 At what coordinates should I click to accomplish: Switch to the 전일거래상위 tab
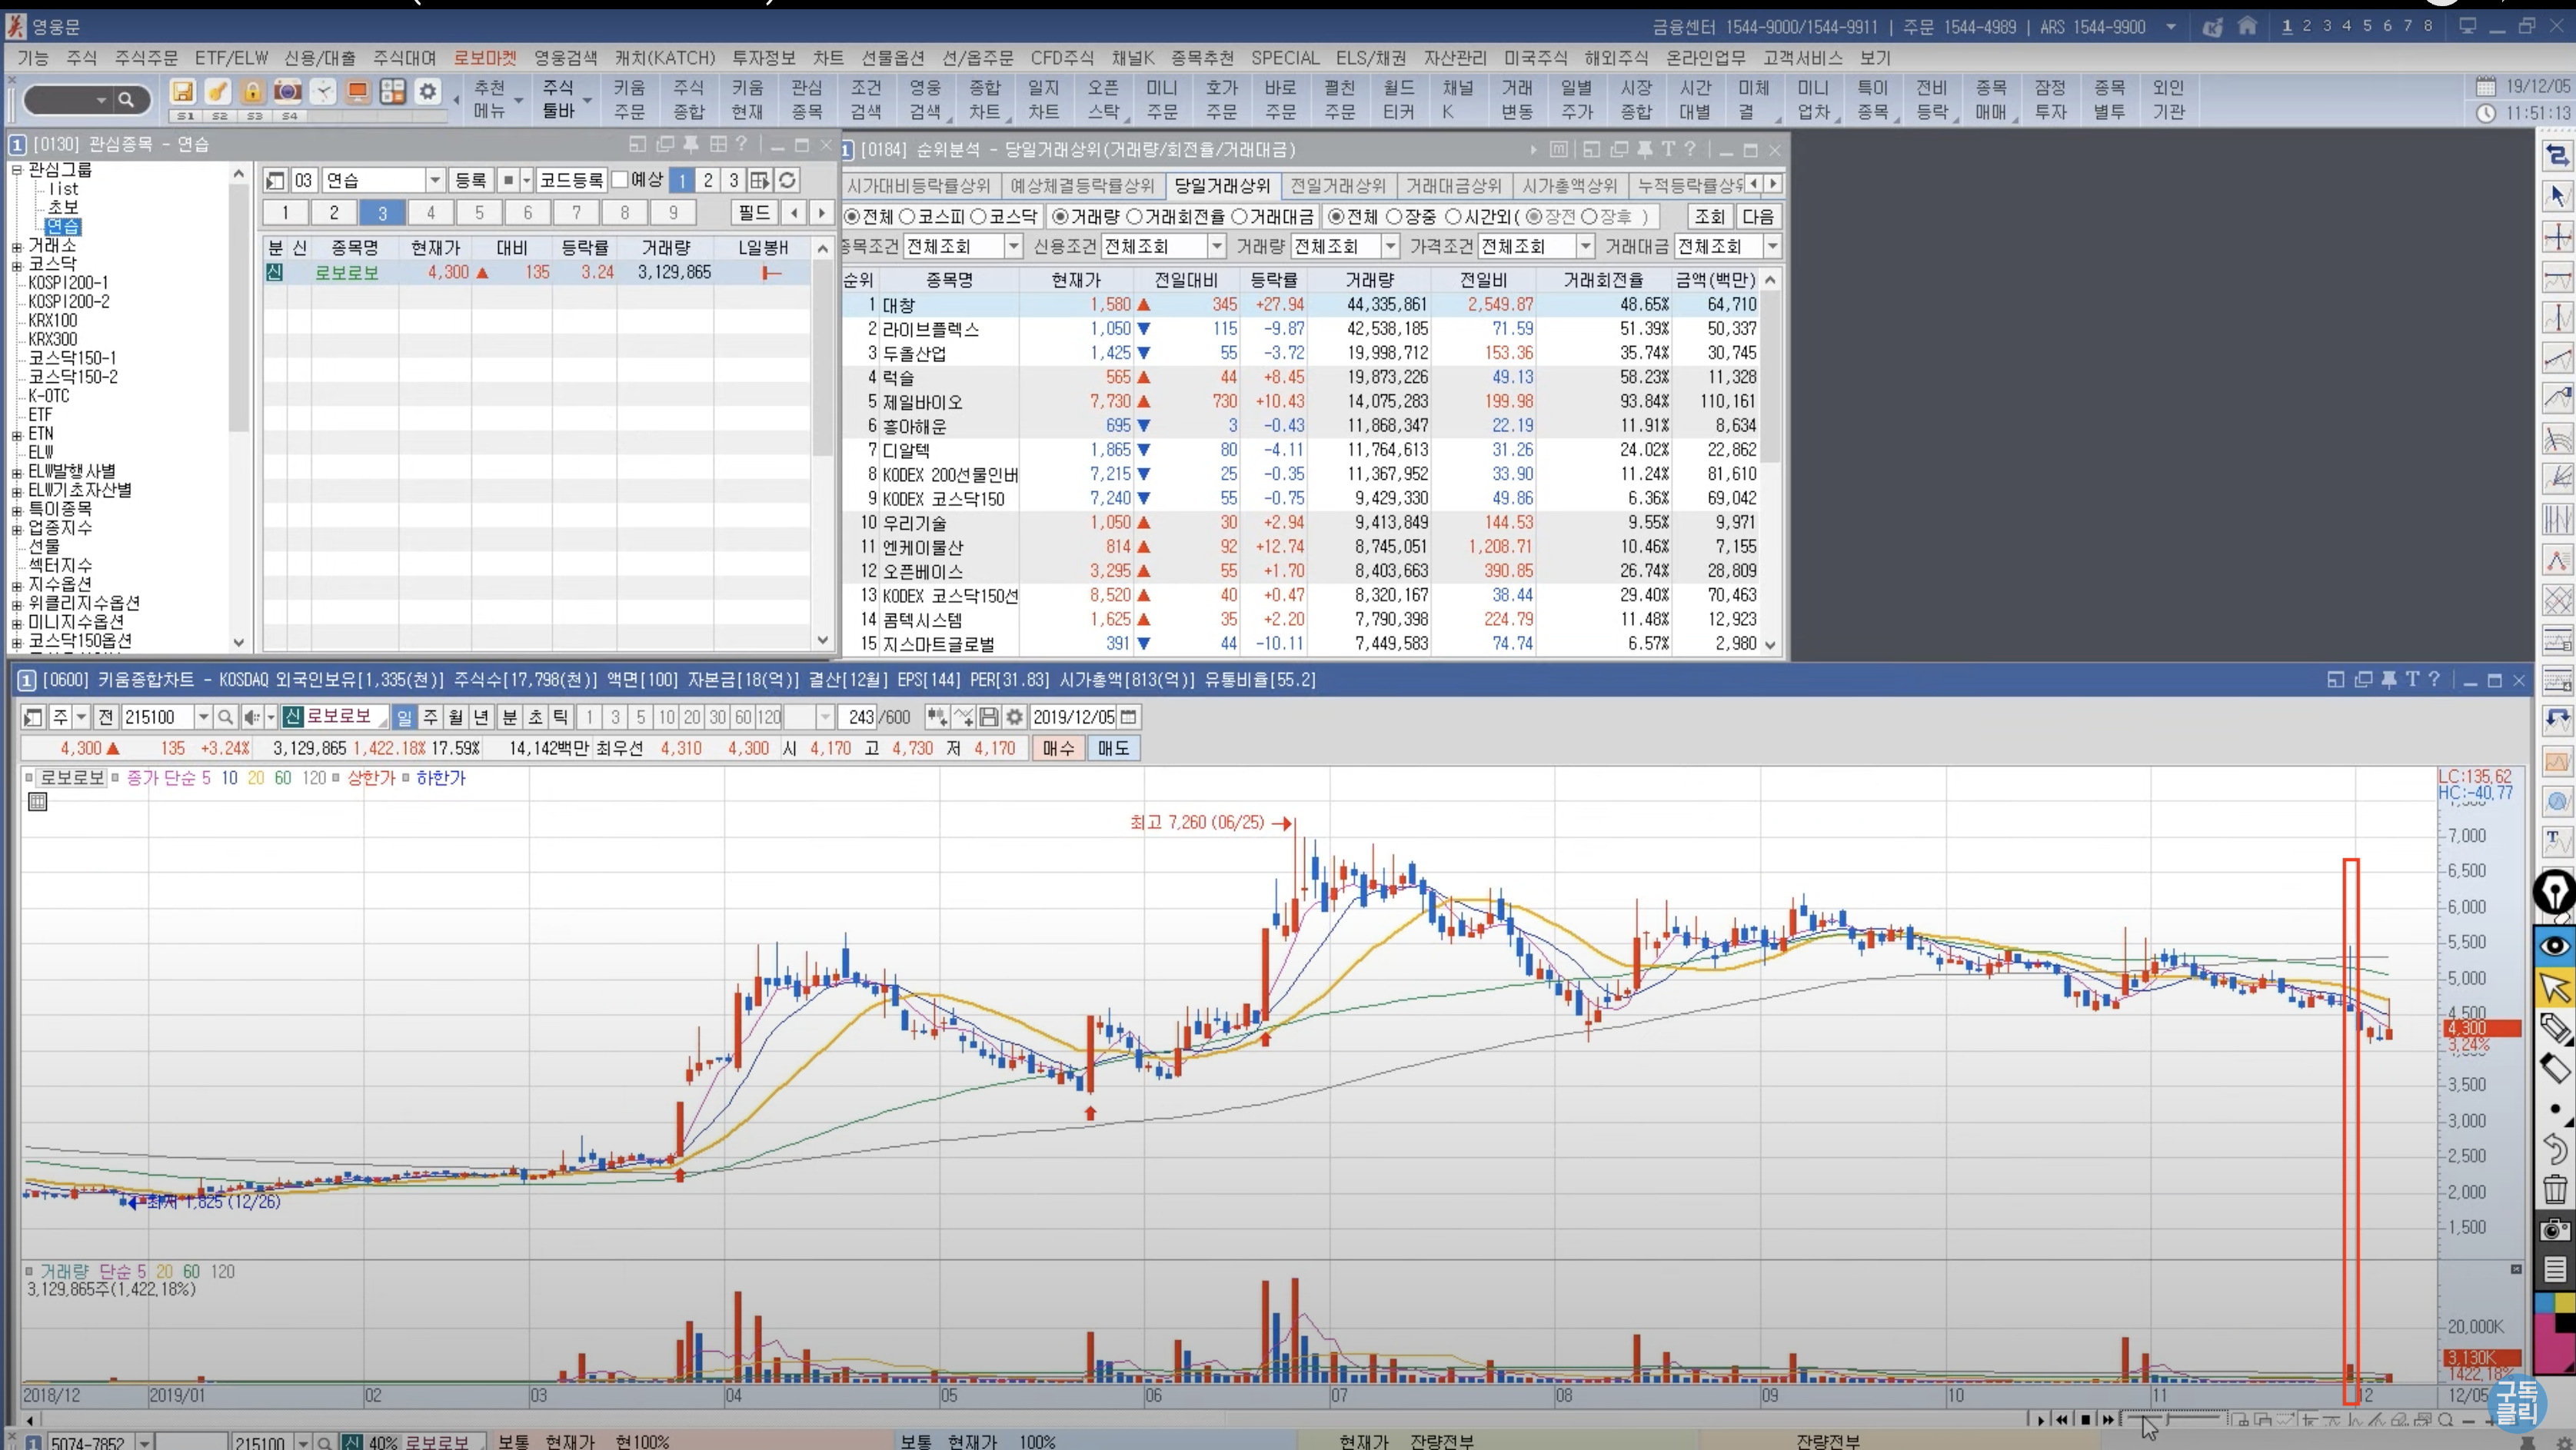[x=1337, y=186]
